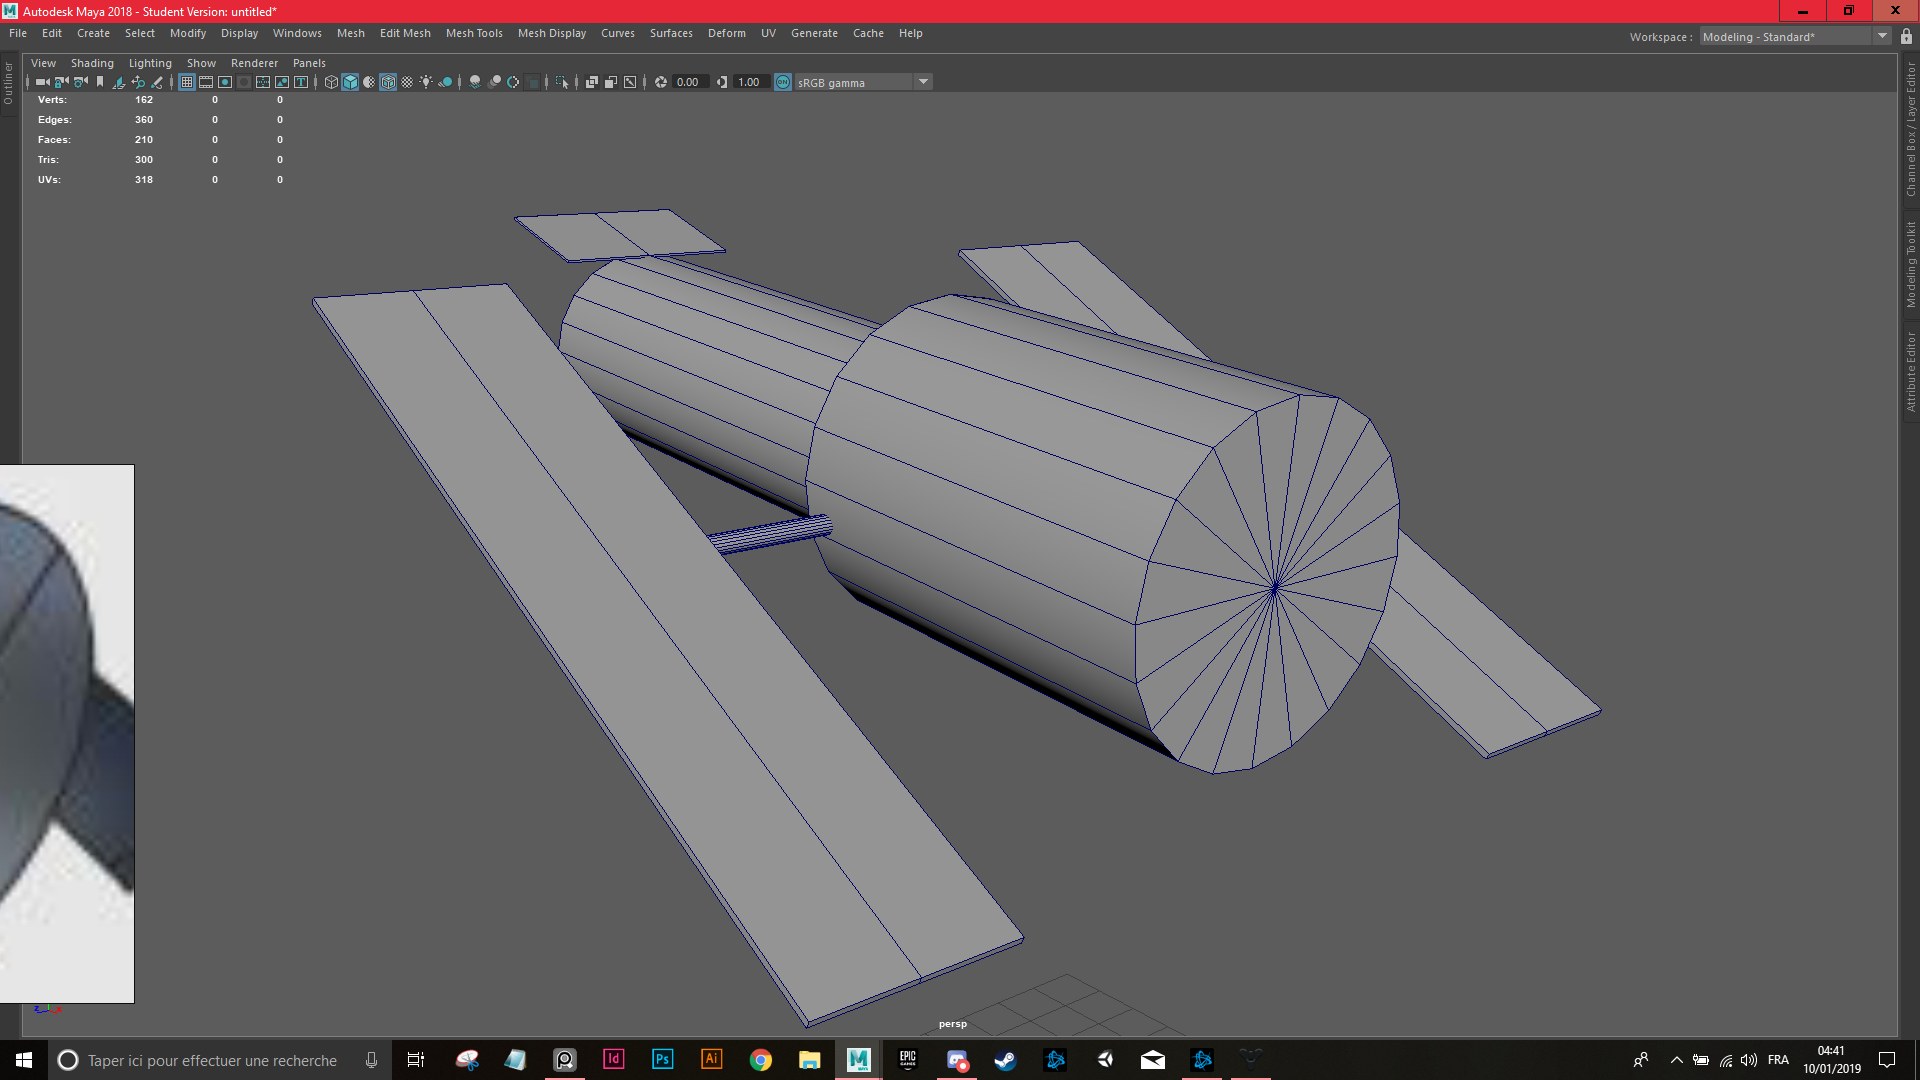Click Photoshop icon in taskbar
The image size is (1920, 1080).
[x=662, y=1059]
